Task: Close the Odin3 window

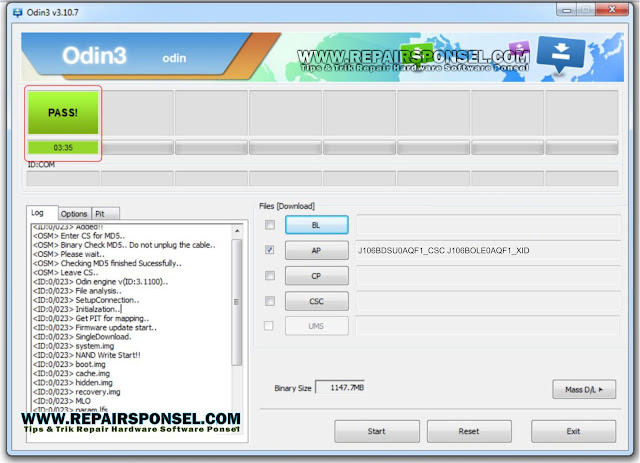Action: [x=612, y=9]
